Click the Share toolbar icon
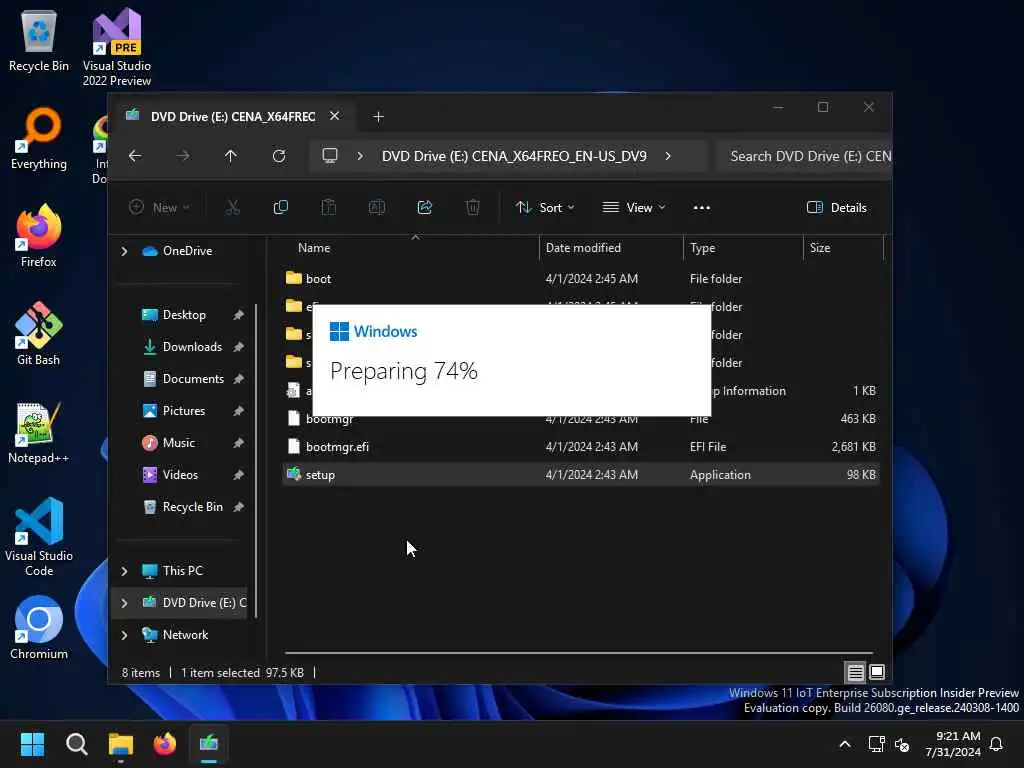The width and height of the screenshot is (1024, 768). pyautogui.click(x=424, y=208)
